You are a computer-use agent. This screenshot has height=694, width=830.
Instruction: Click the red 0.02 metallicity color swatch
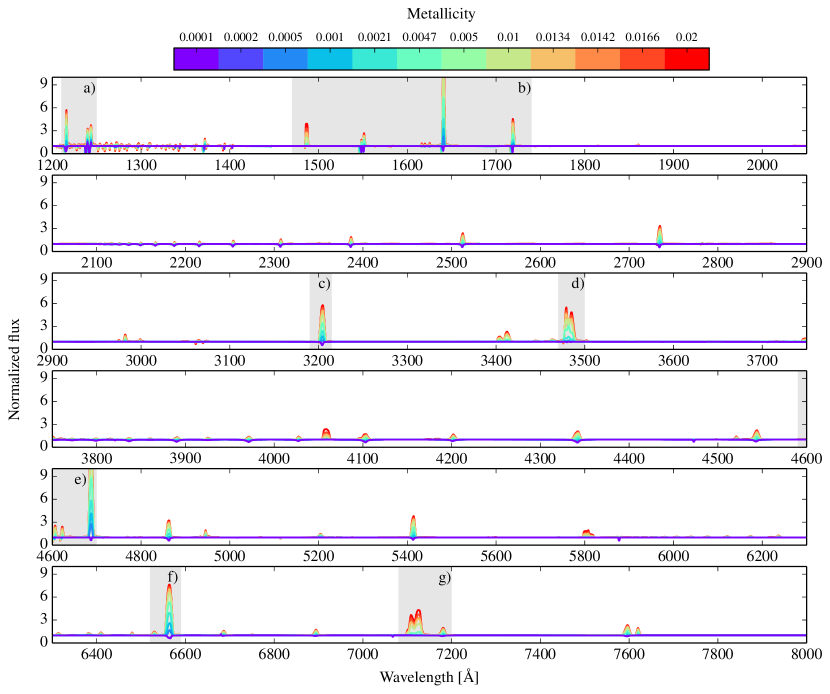(687, 59)
